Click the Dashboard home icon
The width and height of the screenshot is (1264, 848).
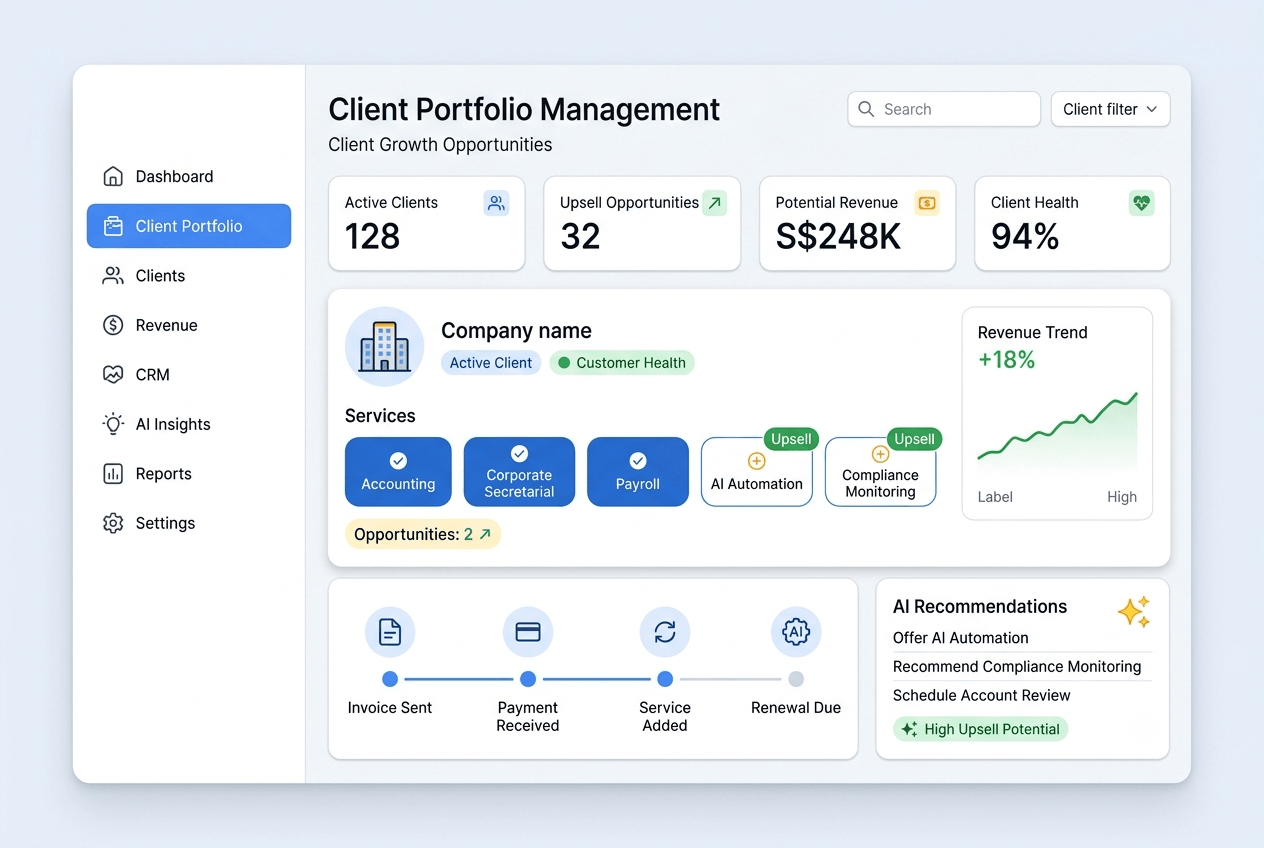tap(113, 177)
